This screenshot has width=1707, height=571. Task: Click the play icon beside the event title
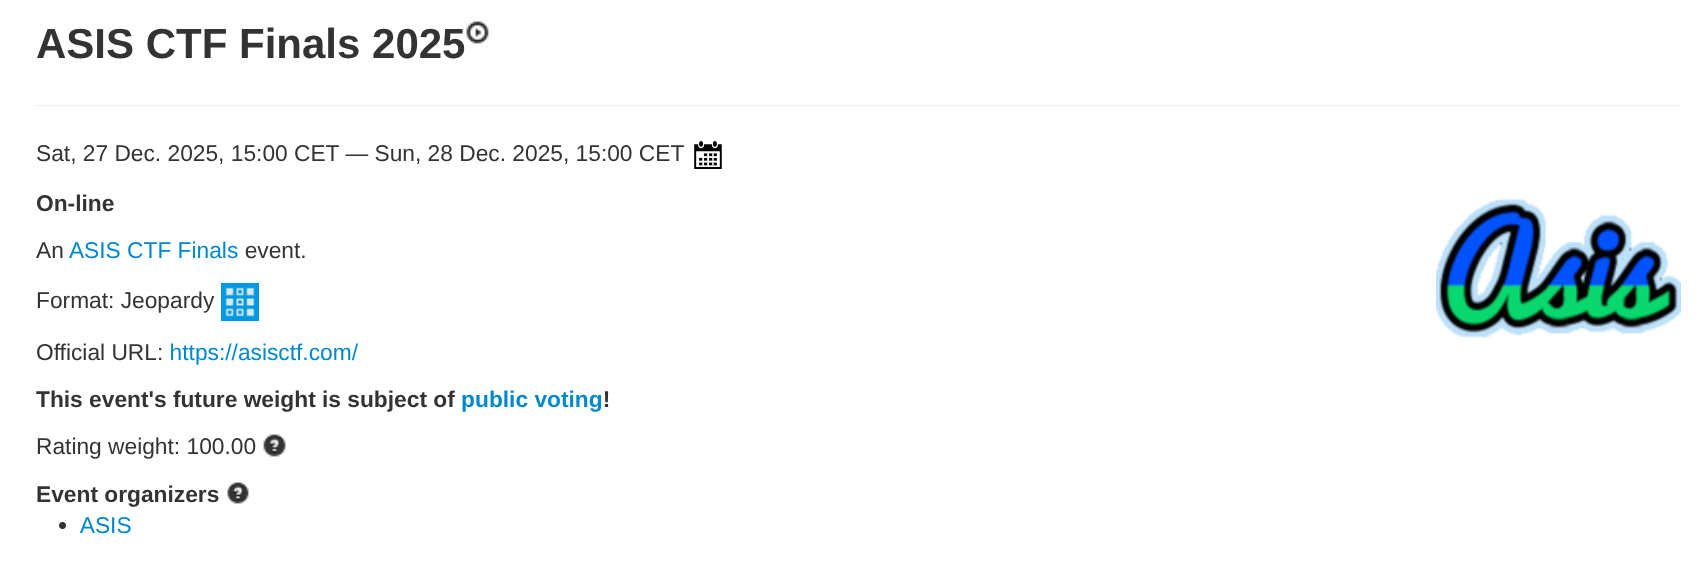tap(478, 33)
